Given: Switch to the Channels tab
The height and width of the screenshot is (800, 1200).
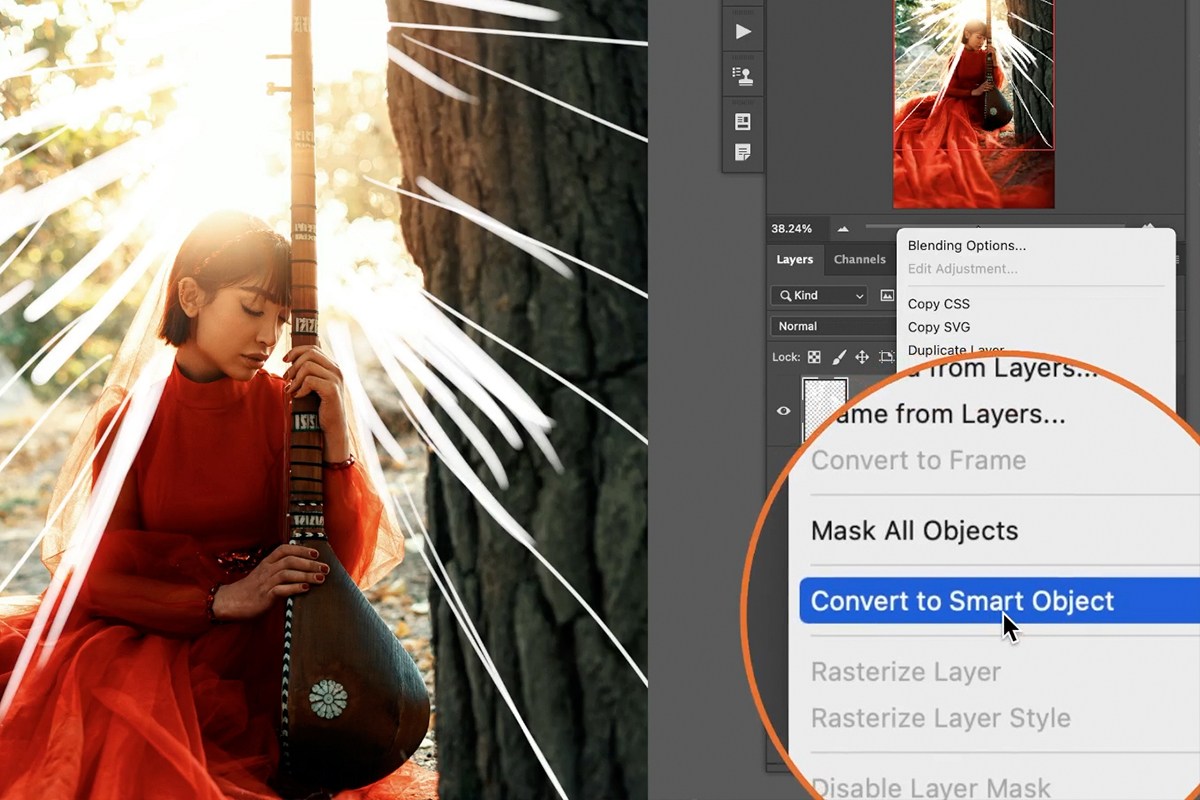Looking at the screenshot, I should point(860,259).
